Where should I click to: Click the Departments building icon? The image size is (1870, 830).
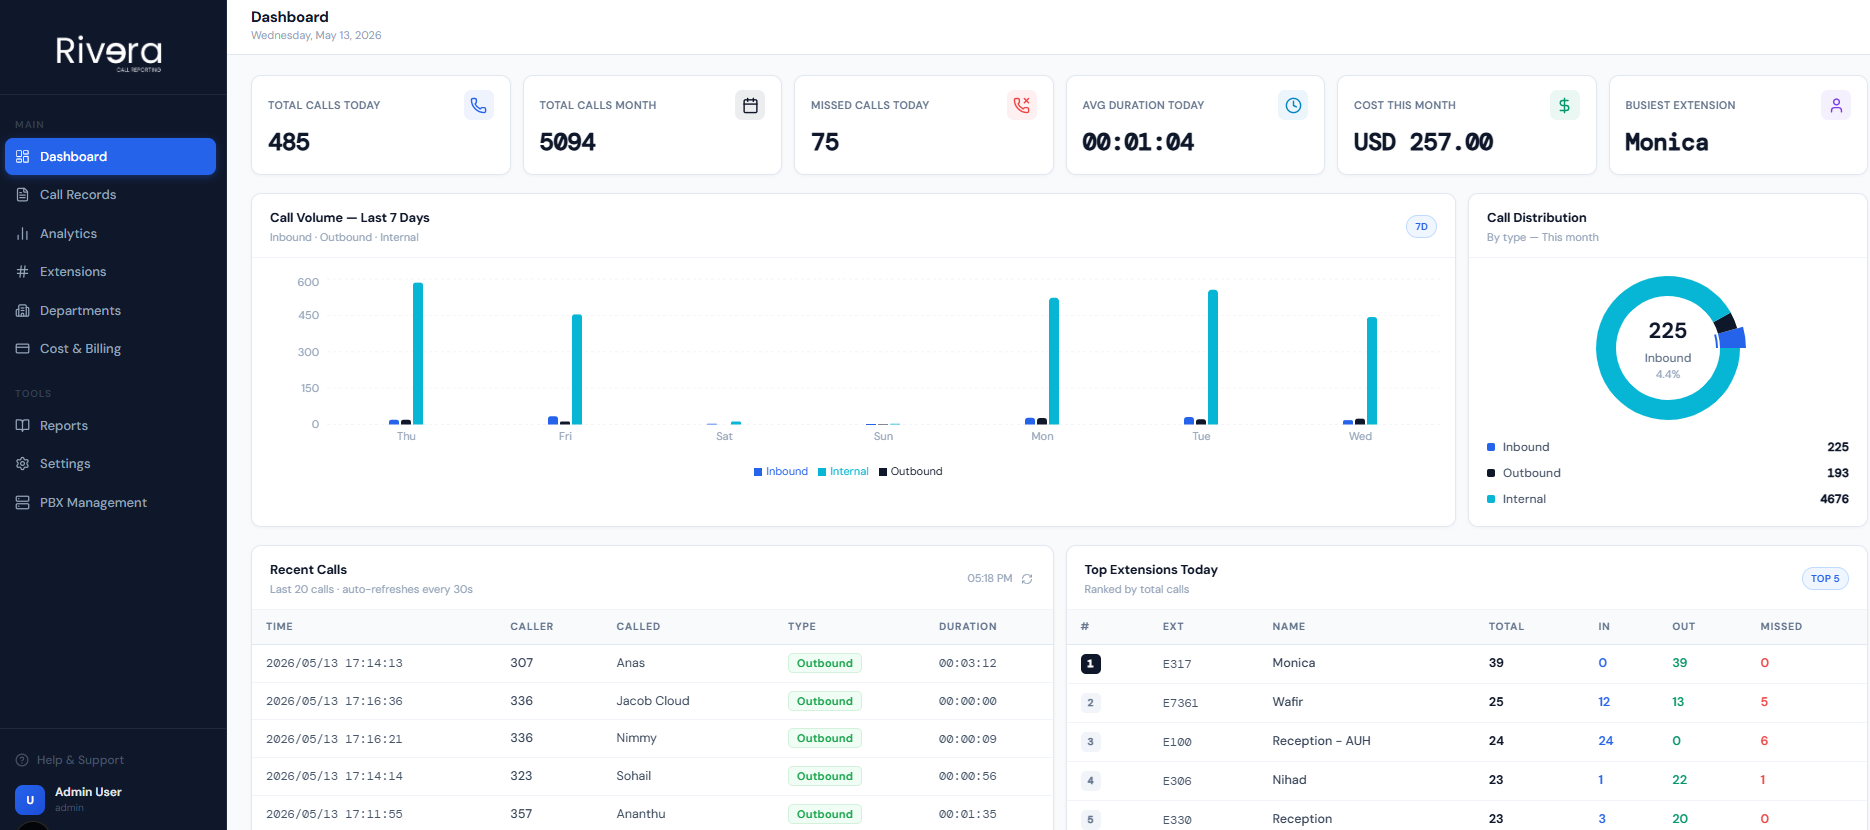(22, 311)
